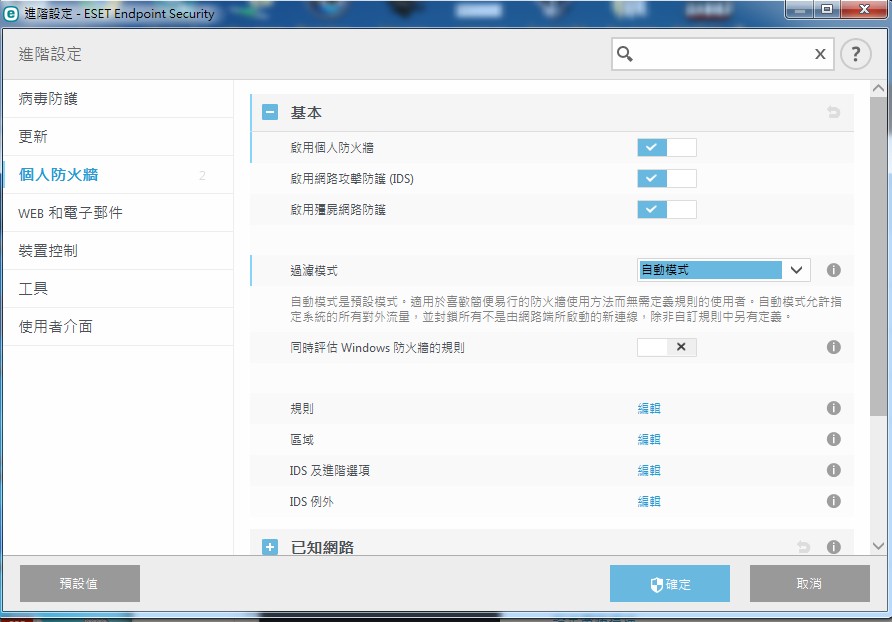Show info icon for 區域

[x=833, y=439]
